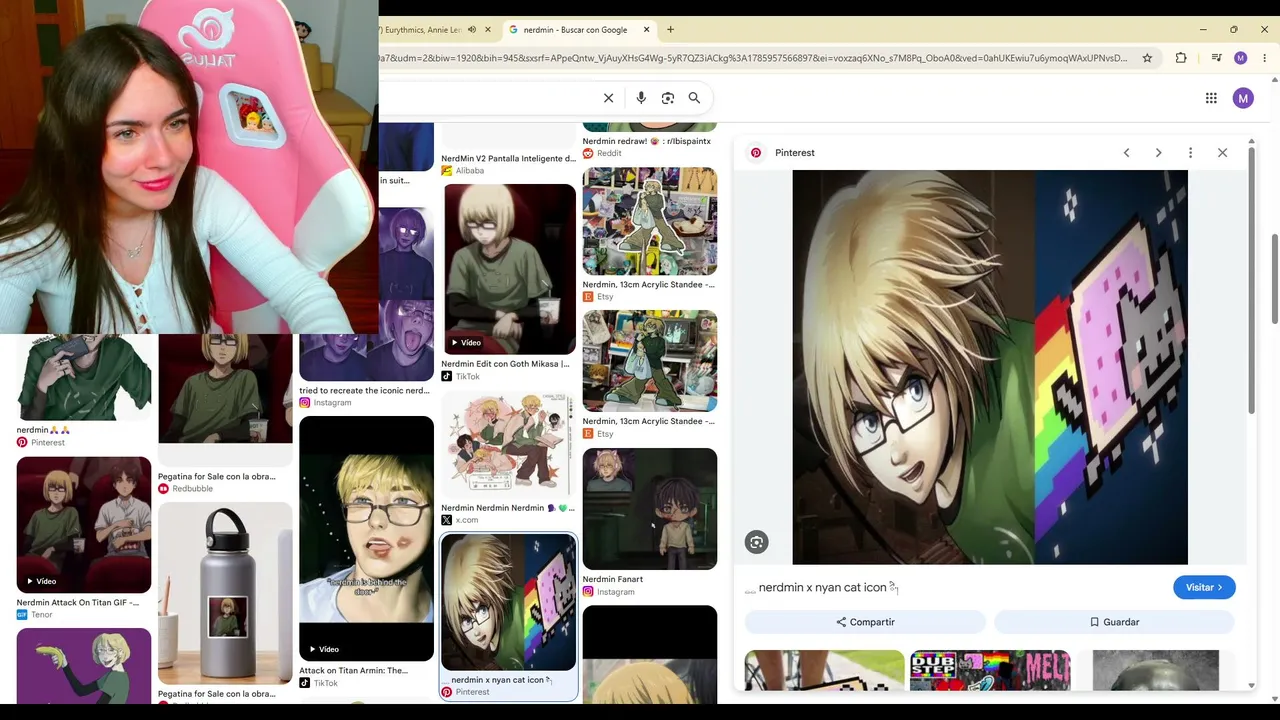Select the nerdmin - Buscar con Google tab

pos(575,30)
